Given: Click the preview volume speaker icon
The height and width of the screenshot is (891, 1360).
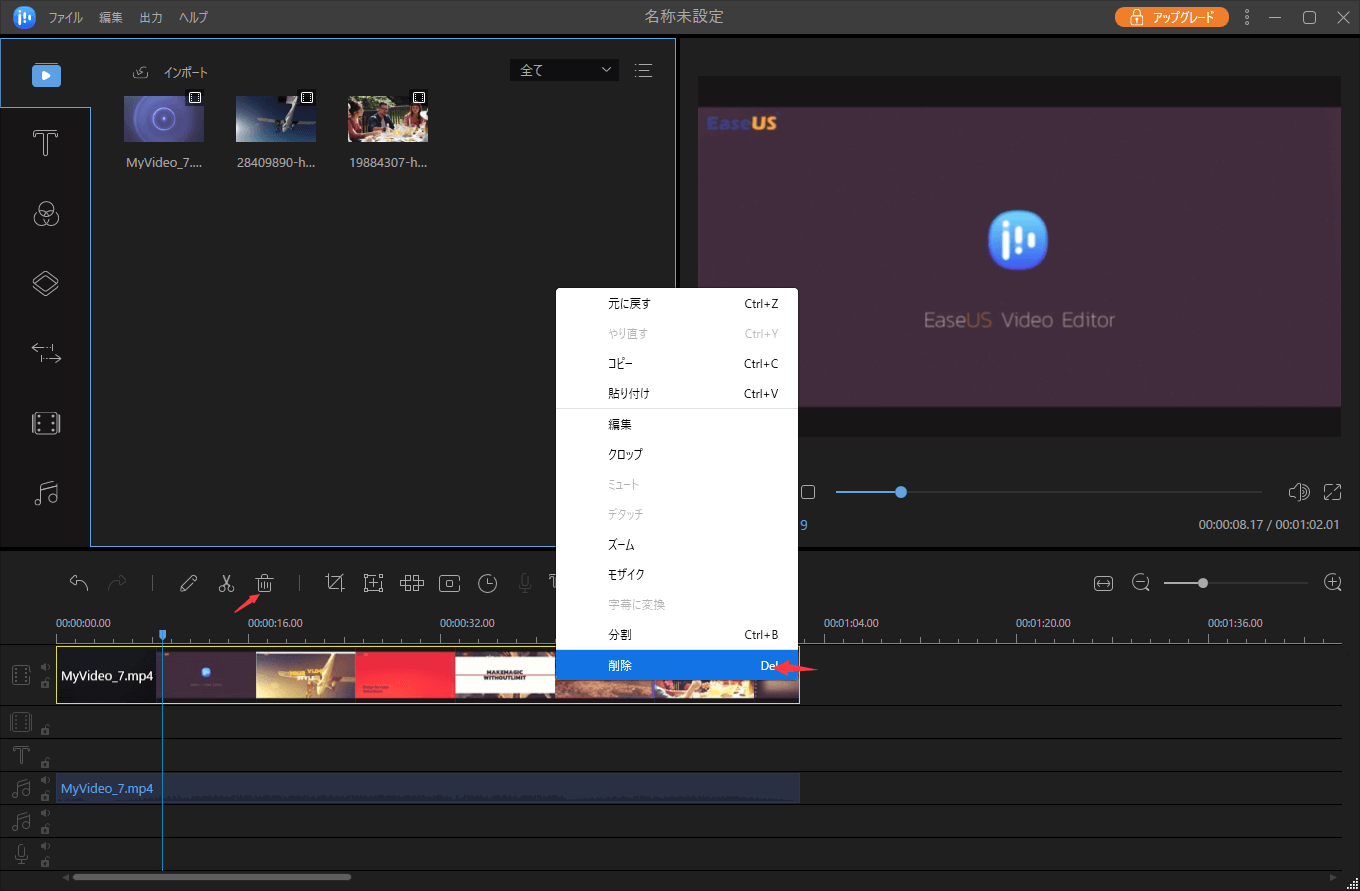Looking at the screenshot, I should tap(1299, 492).
